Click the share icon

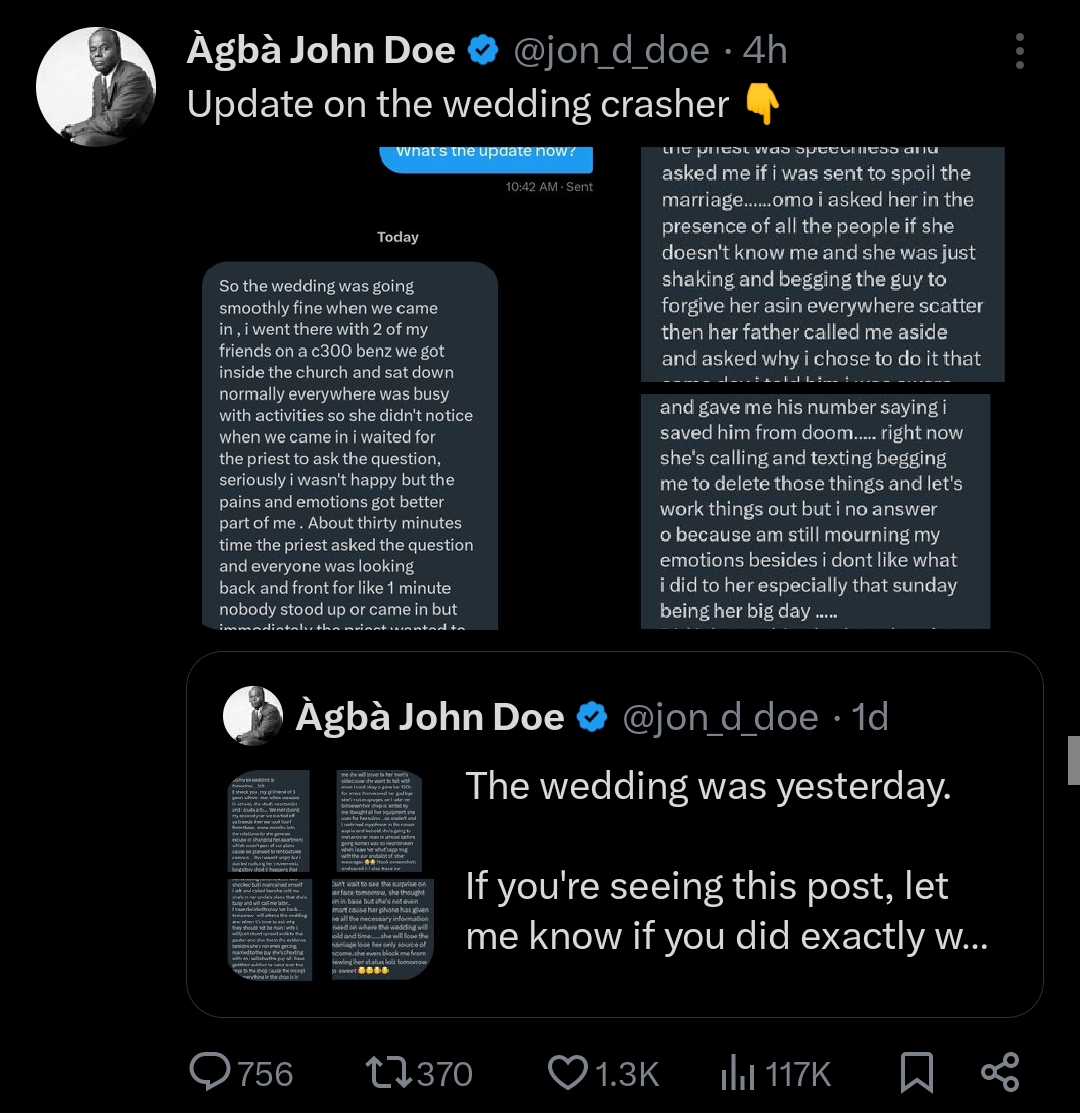1000,1073
